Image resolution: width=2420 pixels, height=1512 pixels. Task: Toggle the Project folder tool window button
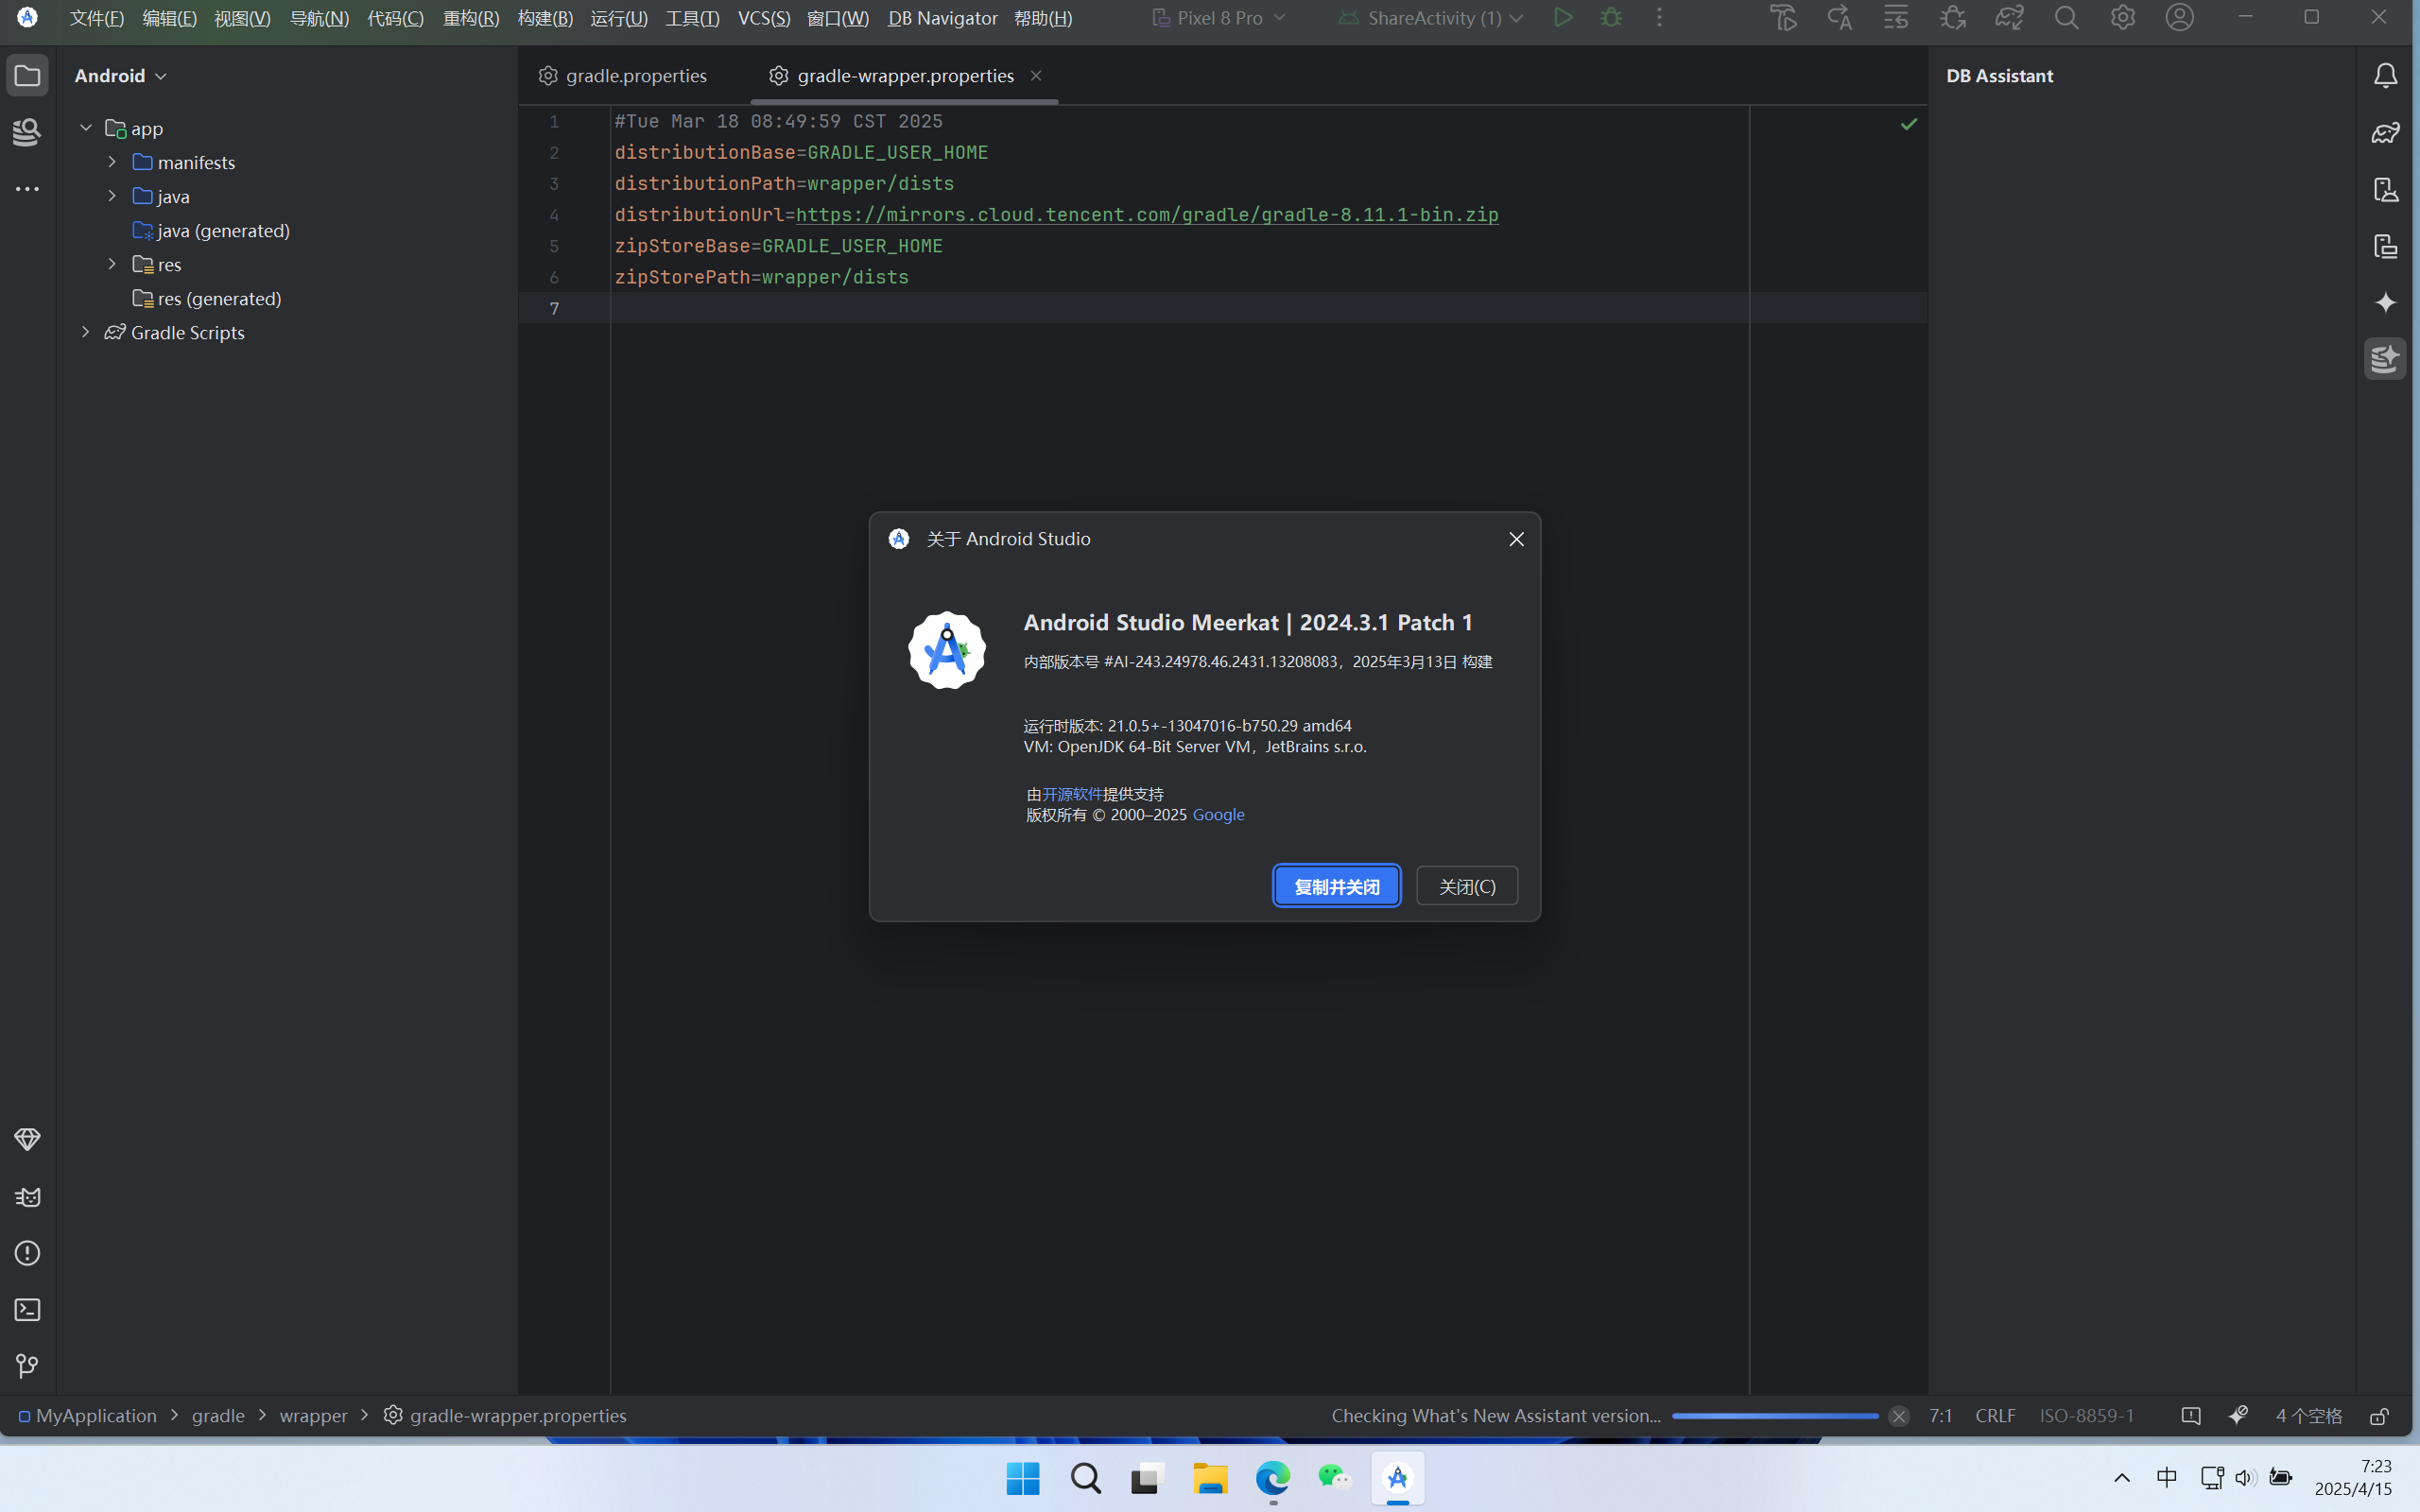click(x=27, y=76)
